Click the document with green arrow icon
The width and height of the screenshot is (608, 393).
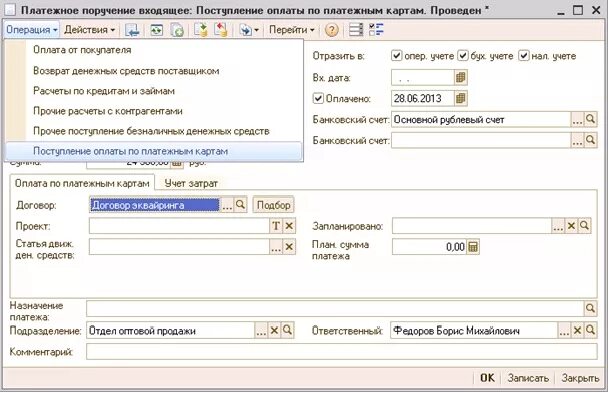[x=201, y=30]
